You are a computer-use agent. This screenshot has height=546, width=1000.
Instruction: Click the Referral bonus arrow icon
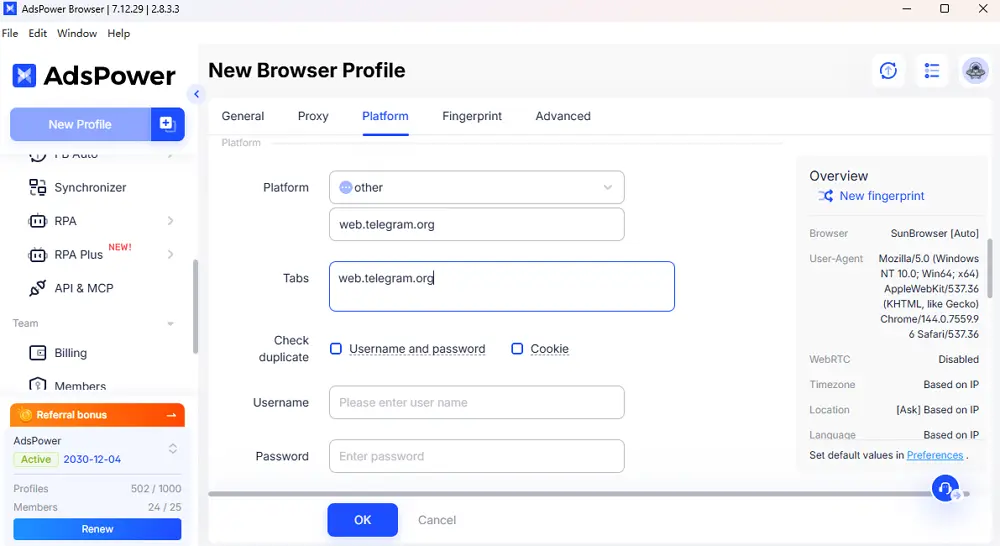171,415
